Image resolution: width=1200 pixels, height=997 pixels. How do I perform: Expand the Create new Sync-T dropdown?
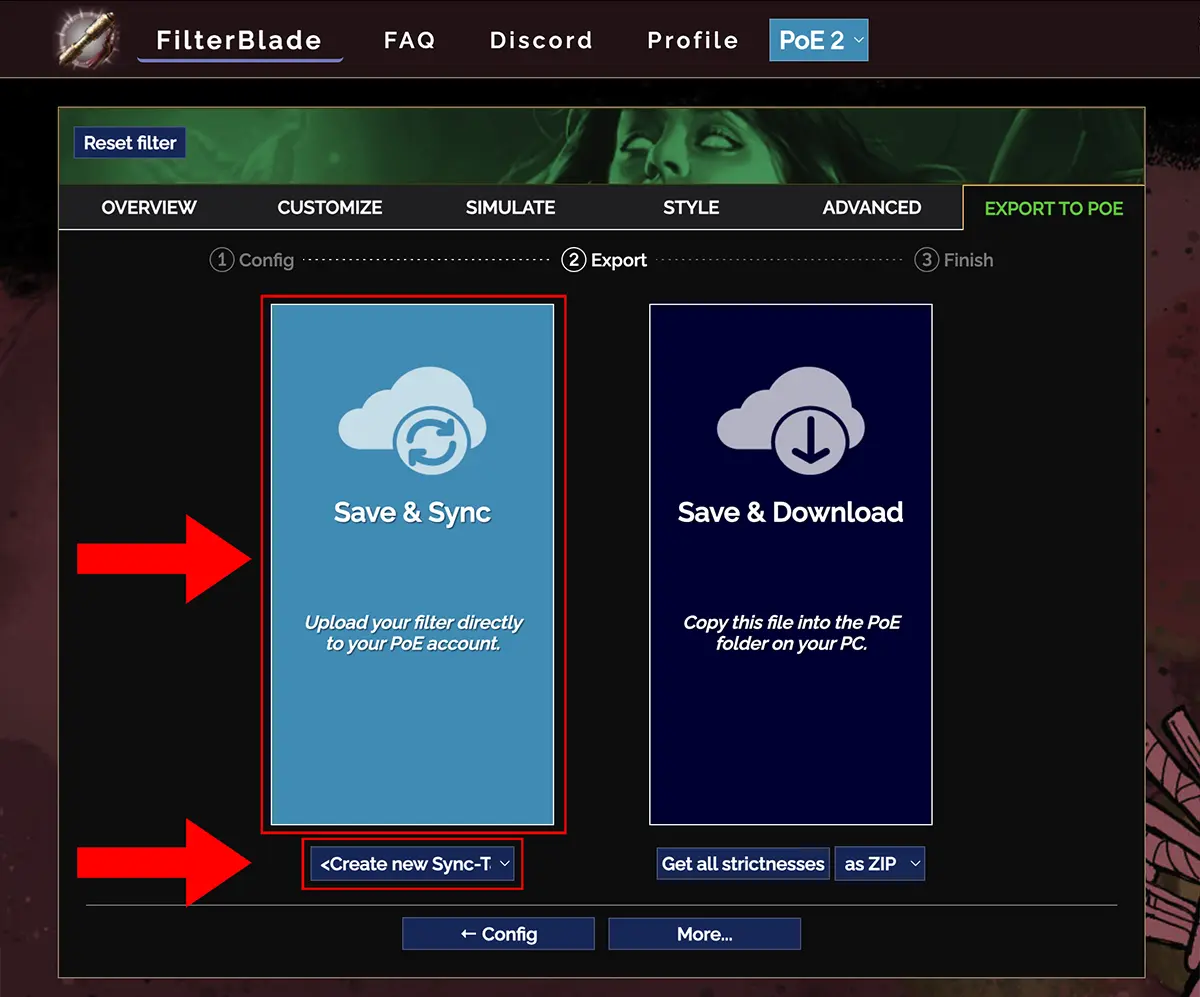tap(413, 863)
